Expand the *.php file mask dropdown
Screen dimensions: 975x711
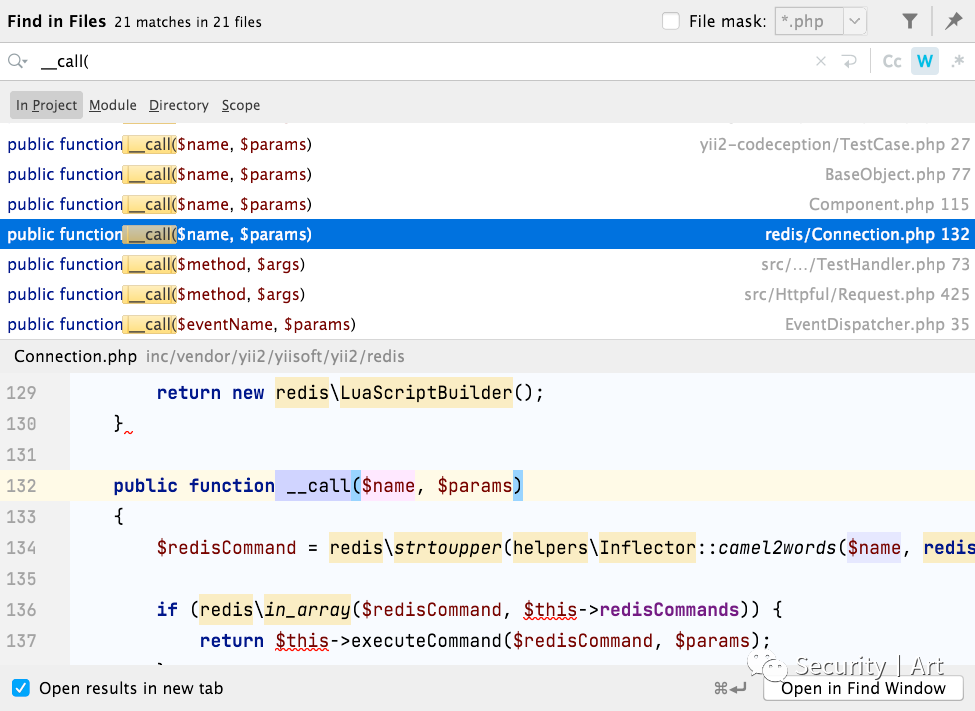pyautogui.click(x=855, y=21)
